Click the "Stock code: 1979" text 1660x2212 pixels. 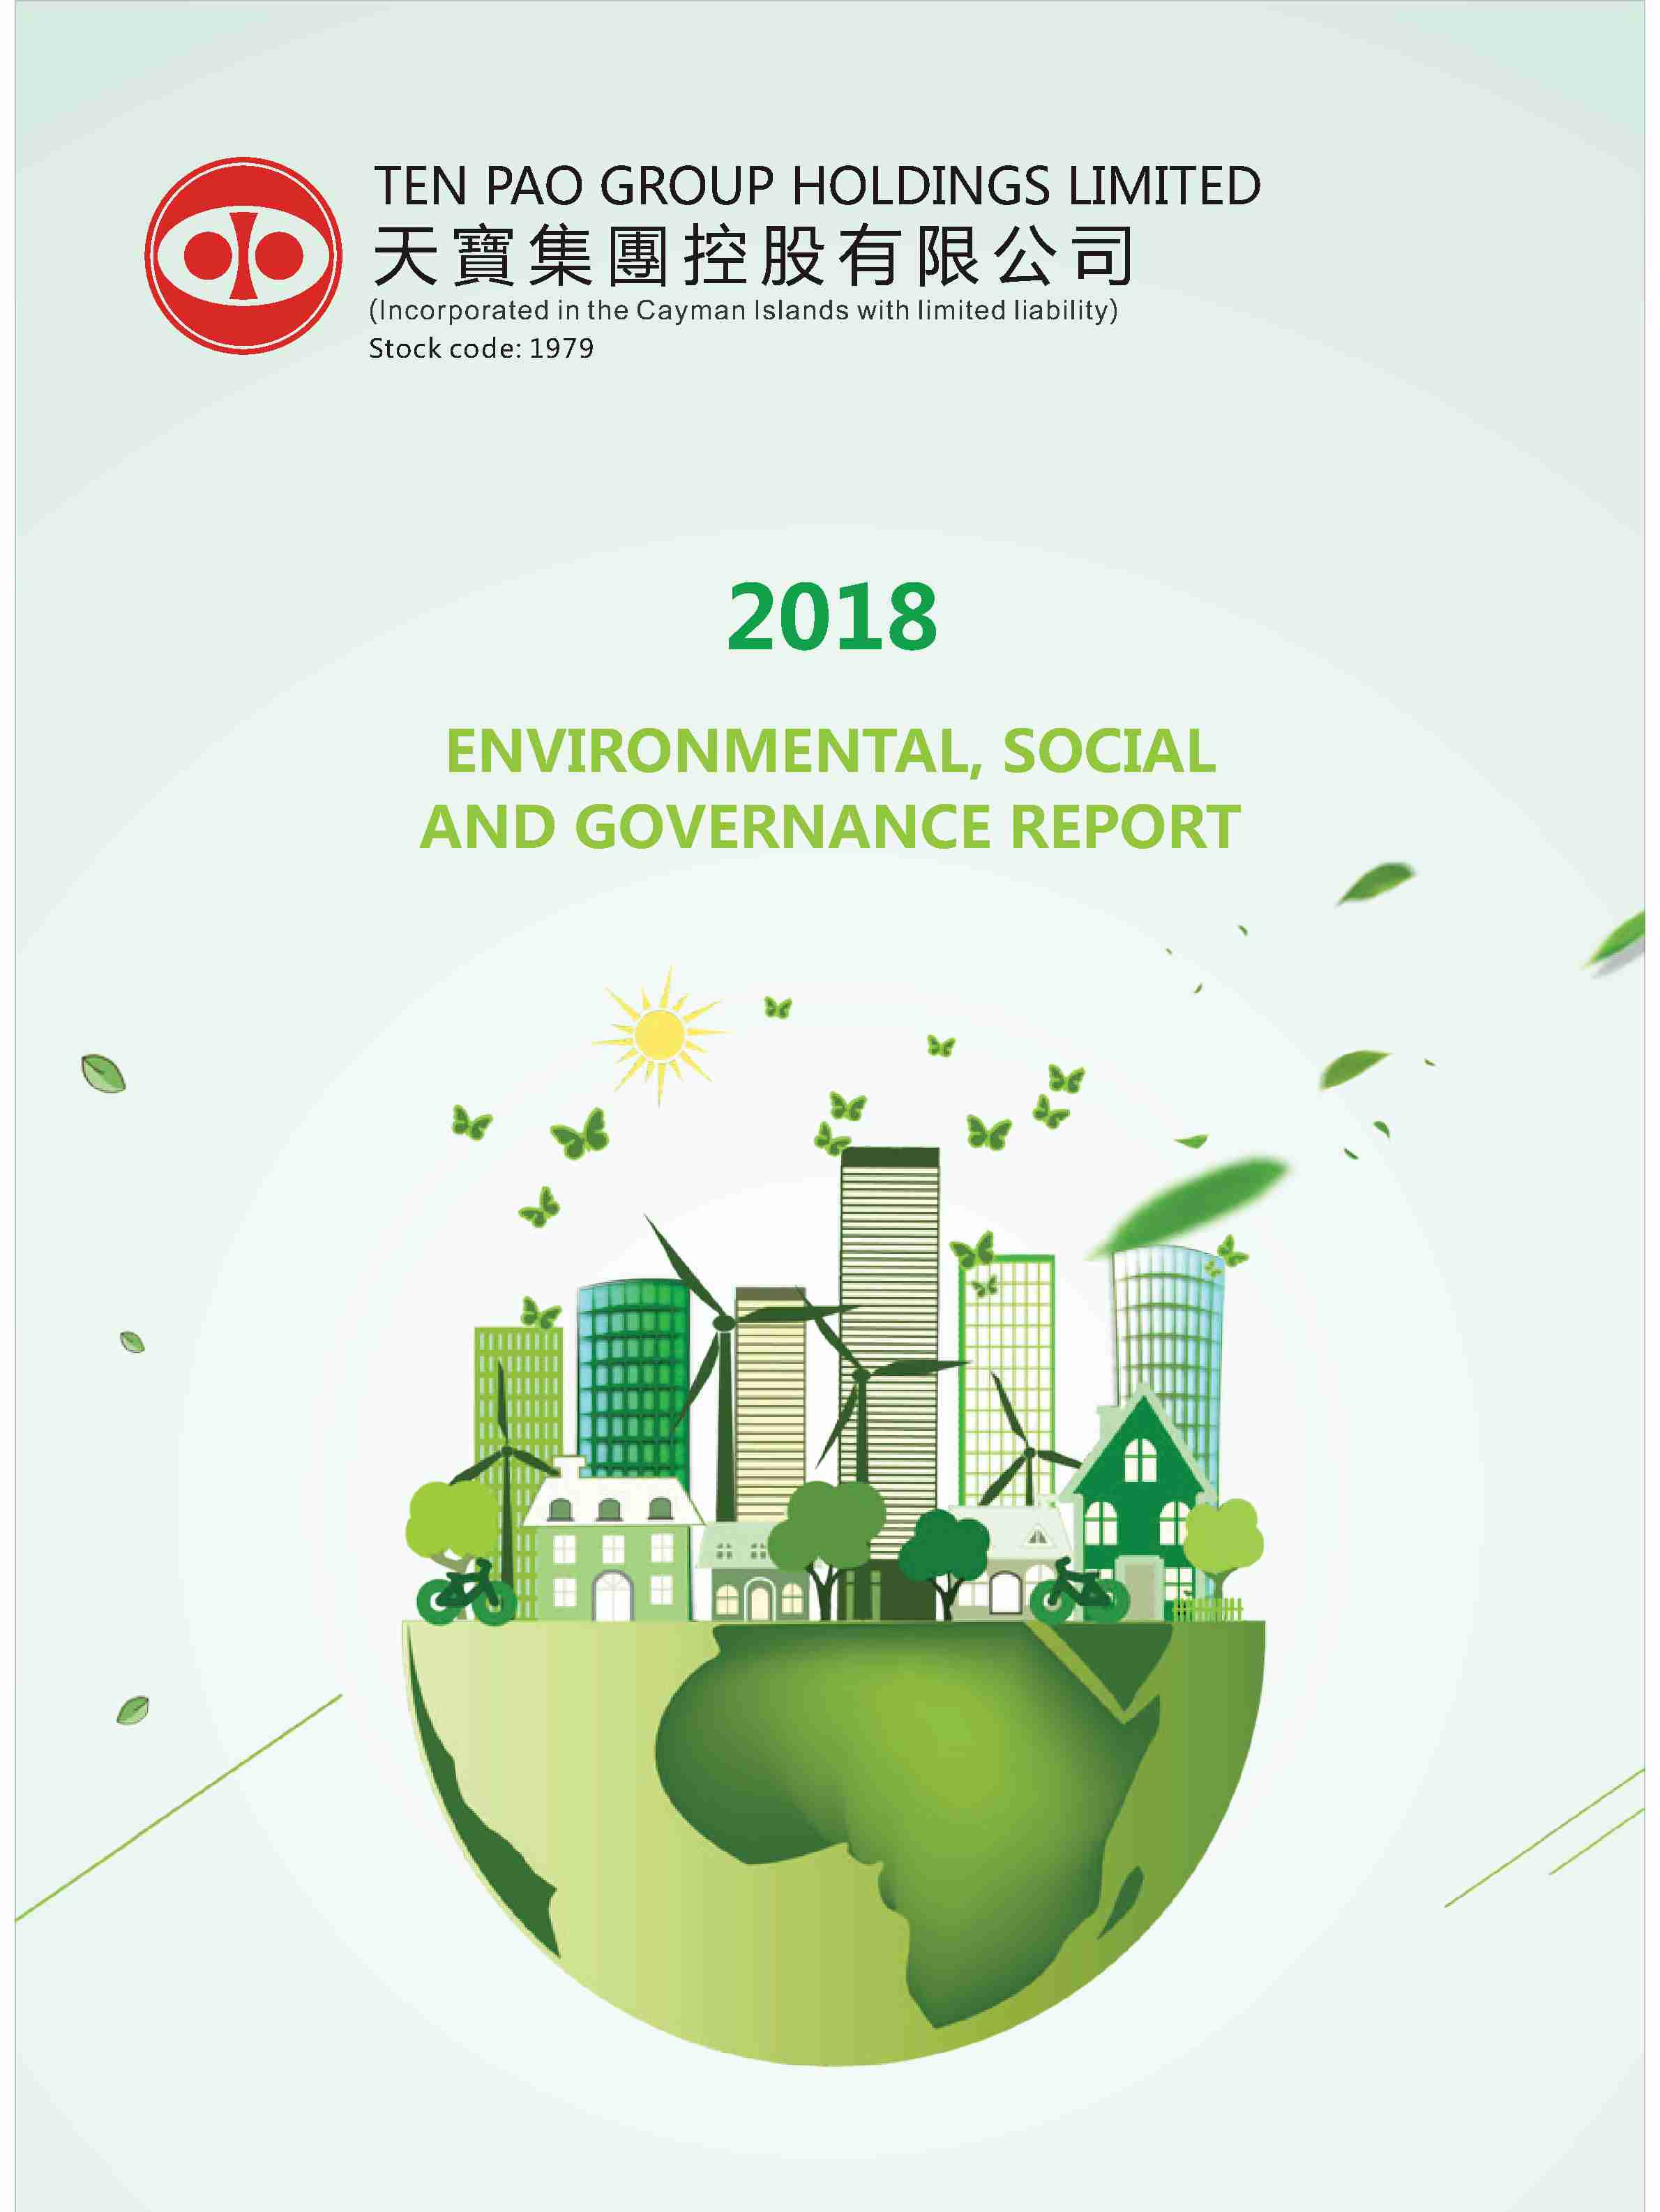tap(481, 349)
